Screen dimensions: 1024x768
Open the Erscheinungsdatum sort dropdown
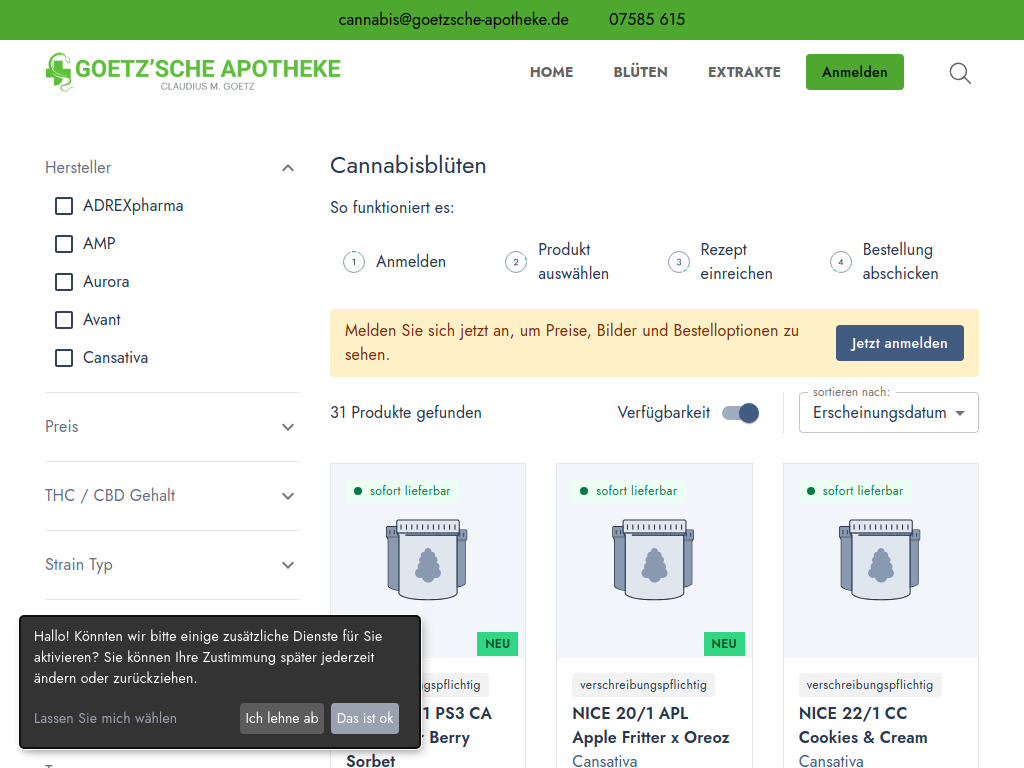point(888,413)
